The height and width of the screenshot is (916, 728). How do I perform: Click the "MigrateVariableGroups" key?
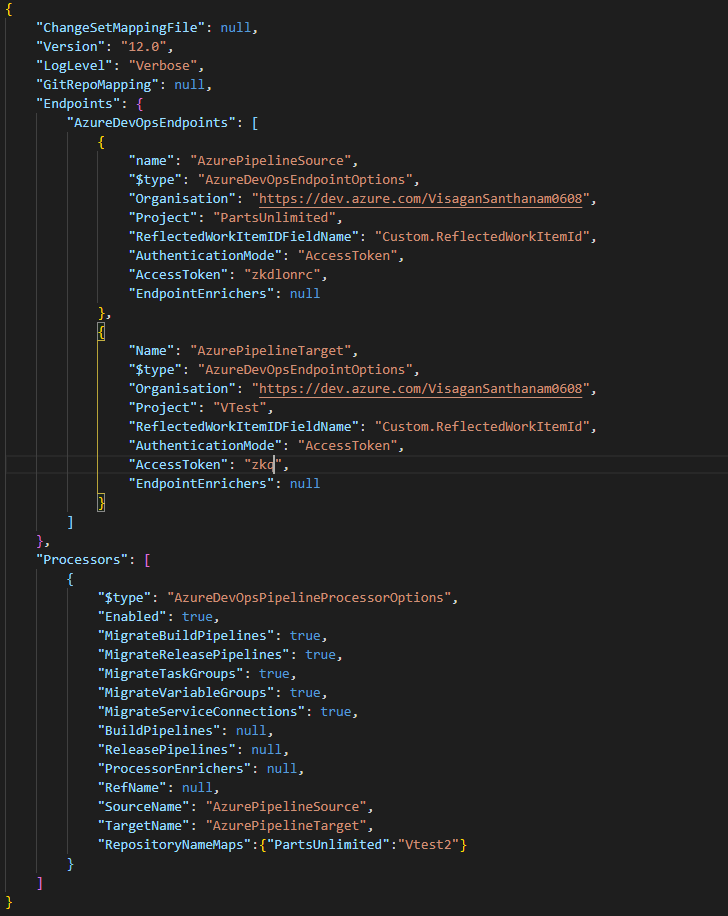(186, 692)
